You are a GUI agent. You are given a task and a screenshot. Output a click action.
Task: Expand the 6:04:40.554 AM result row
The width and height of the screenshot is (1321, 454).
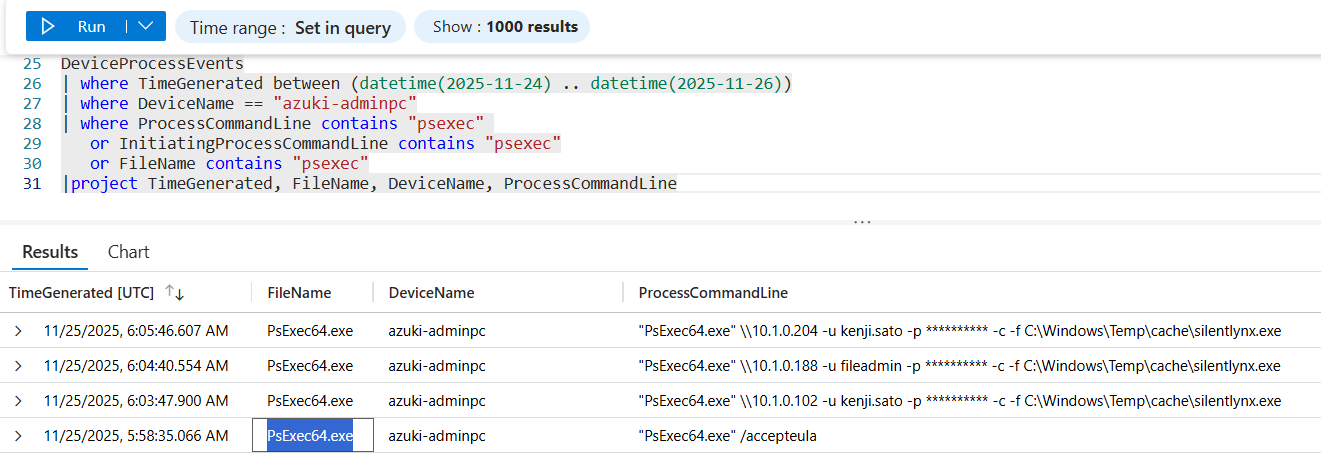(x=18, y=365)
